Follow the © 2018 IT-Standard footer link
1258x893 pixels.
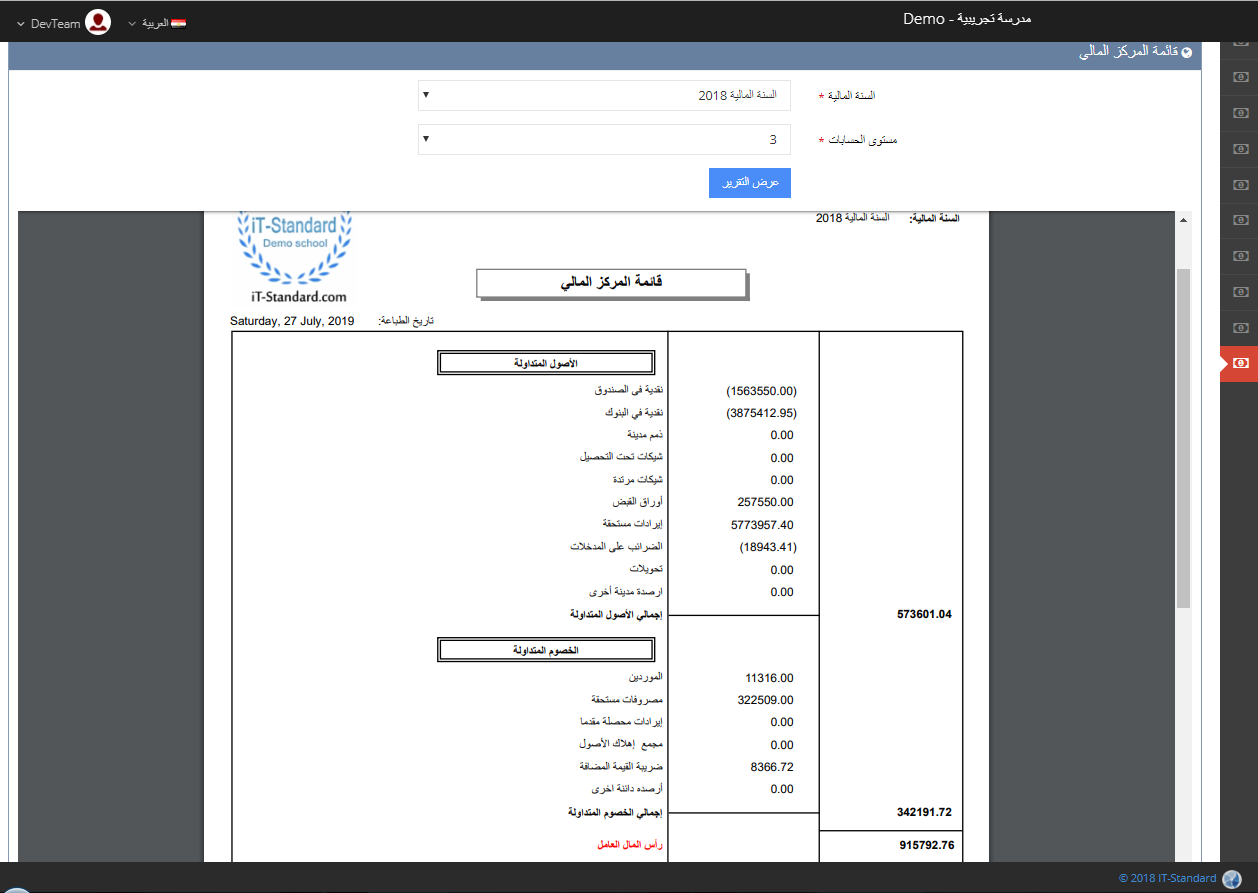[1167, 878]
